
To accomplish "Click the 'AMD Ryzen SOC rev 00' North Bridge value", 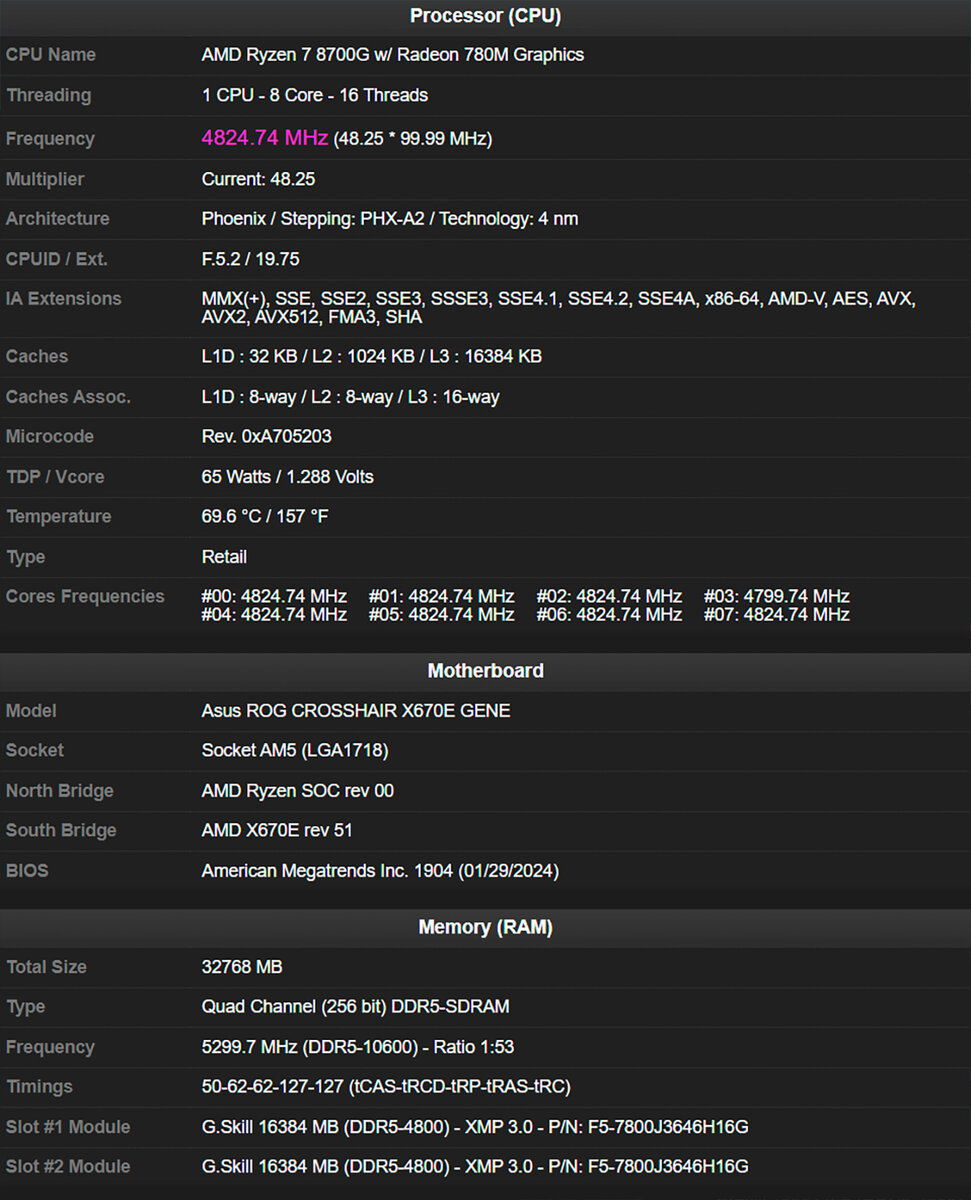I will pyautogui.click(x=298, y=791).
